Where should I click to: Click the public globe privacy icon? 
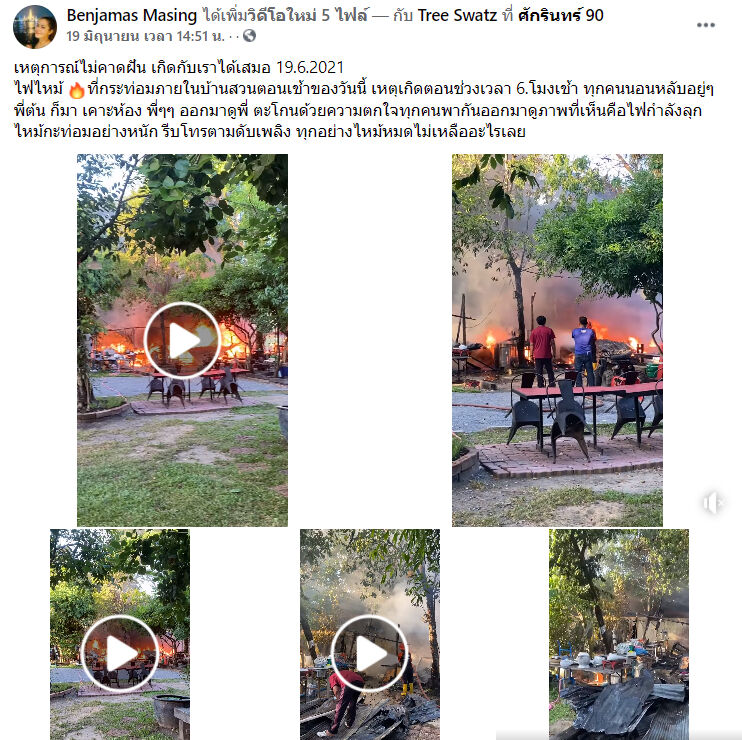[249, 35]
